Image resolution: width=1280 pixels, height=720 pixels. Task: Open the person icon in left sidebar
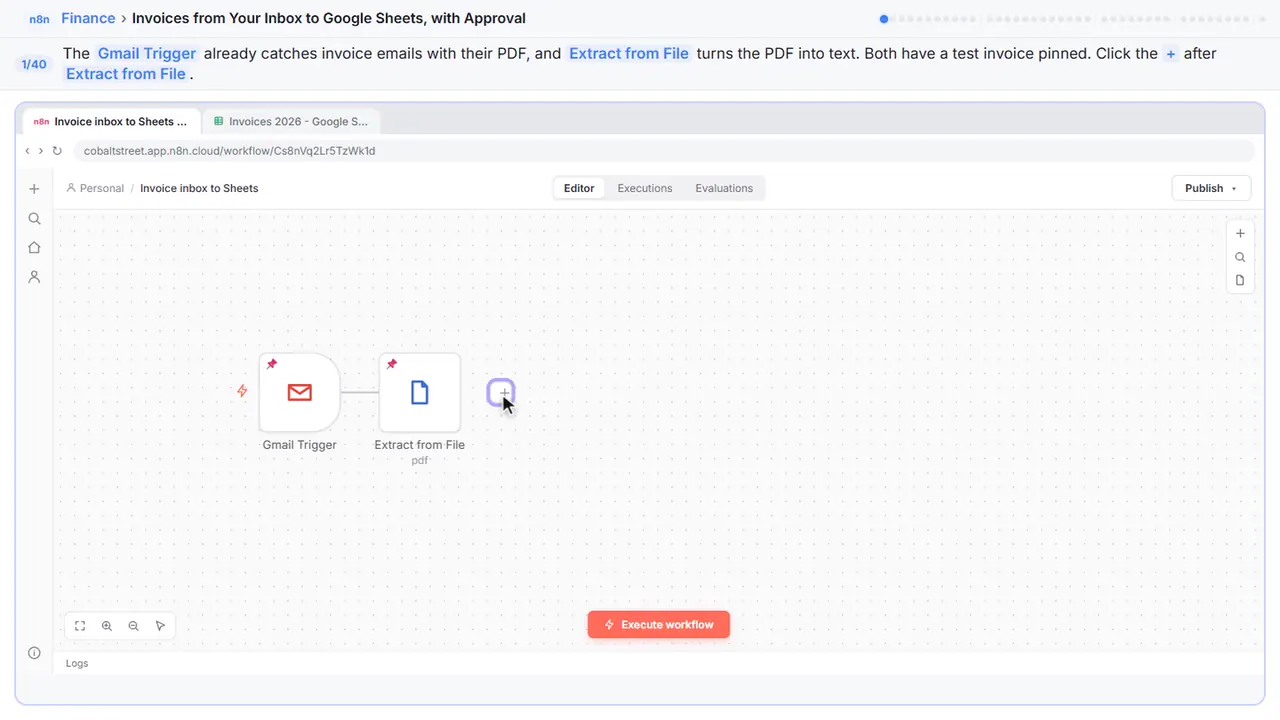tap(34, 277)
